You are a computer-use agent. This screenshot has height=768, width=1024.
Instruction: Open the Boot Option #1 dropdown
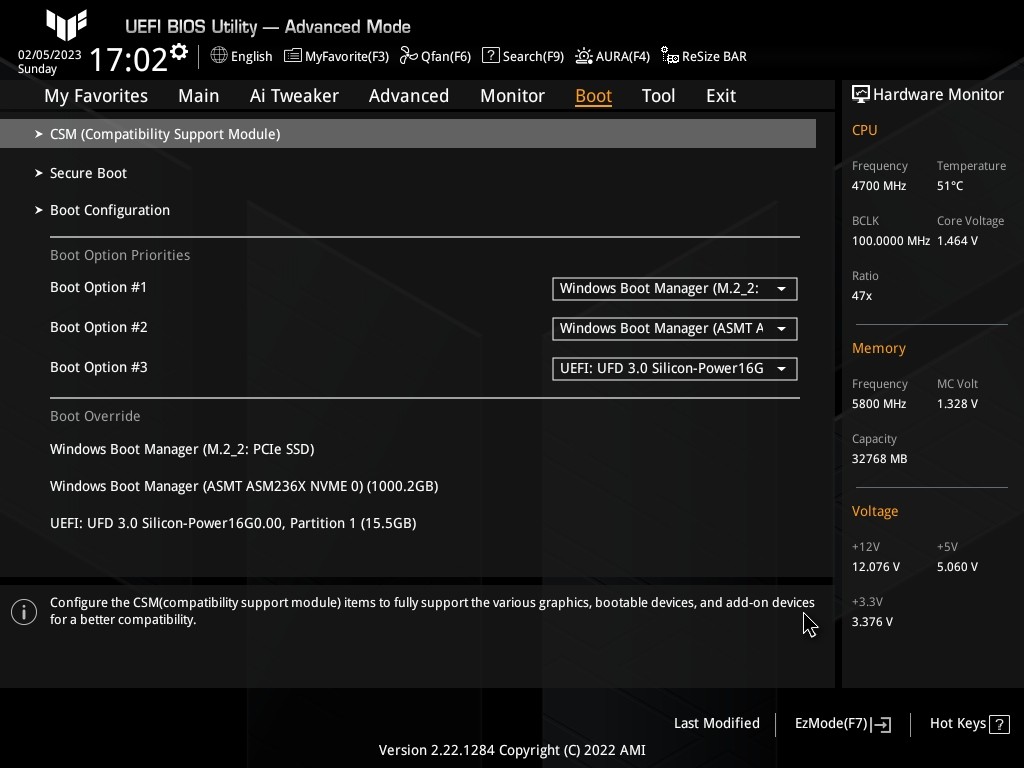pyautogui.click(x=674, y=289)
